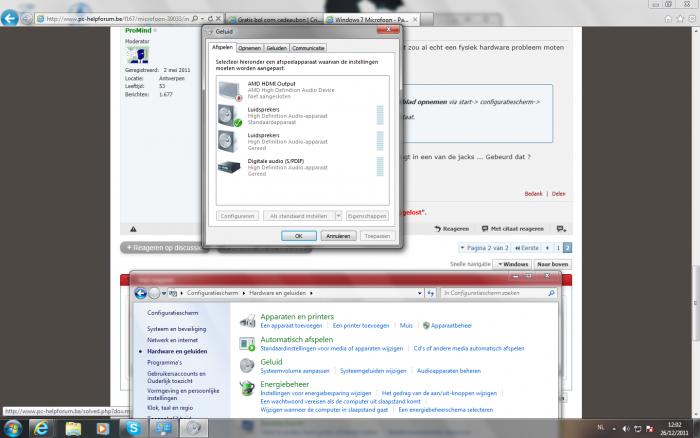Click Annuleren in the Geluid dialog

tap(338, 236)
